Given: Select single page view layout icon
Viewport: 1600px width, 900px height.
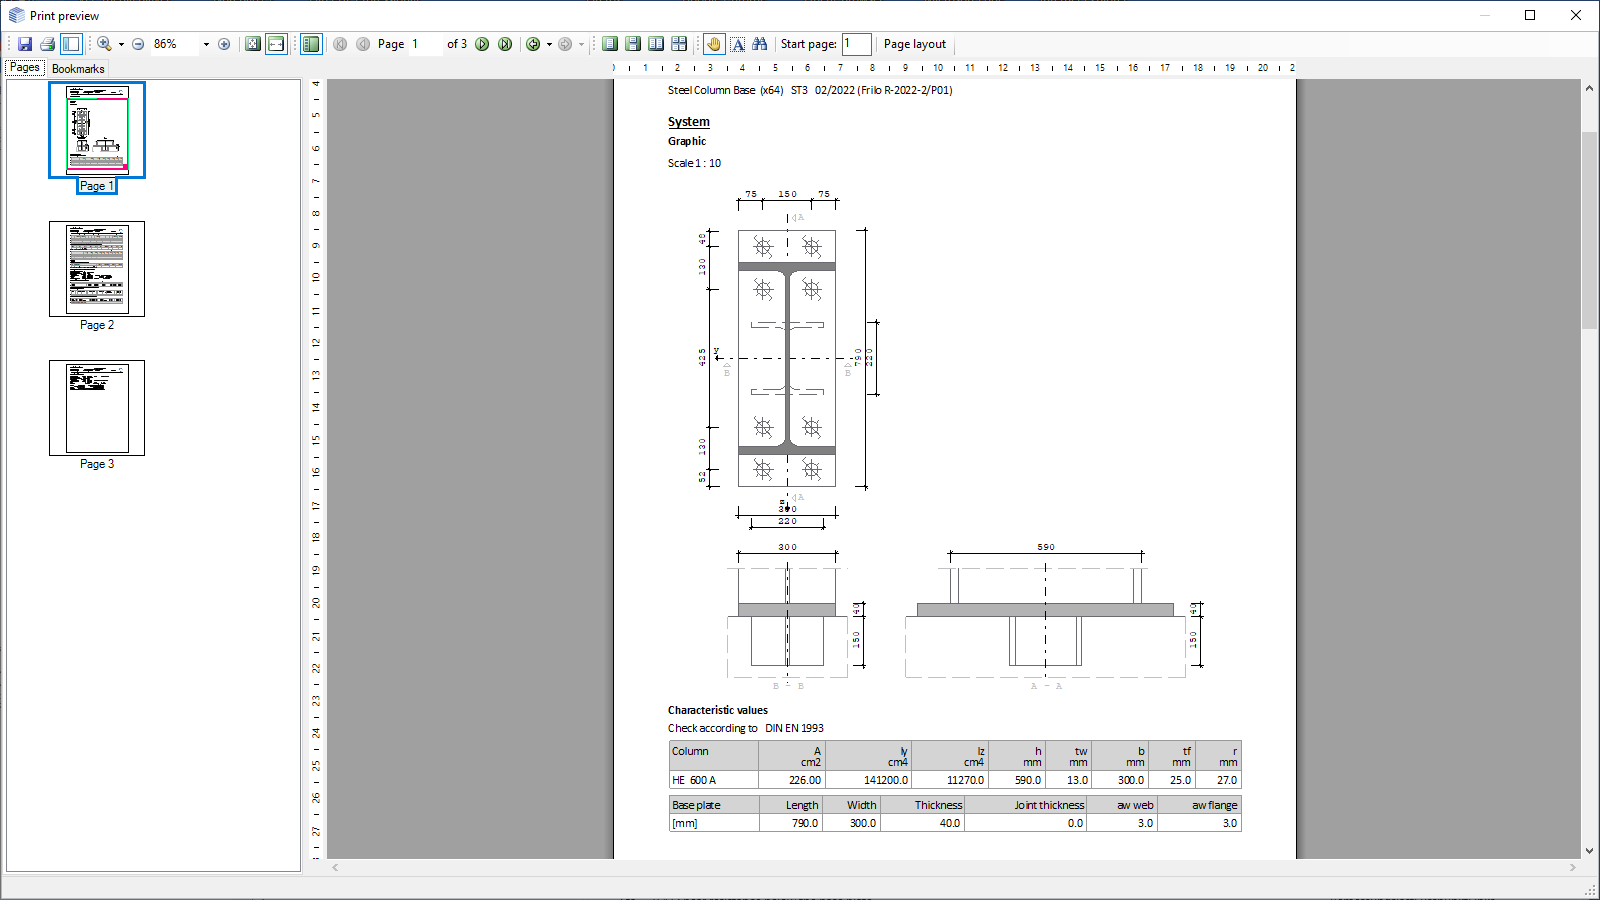Looking at the screenshot, I should click(610, 44).
